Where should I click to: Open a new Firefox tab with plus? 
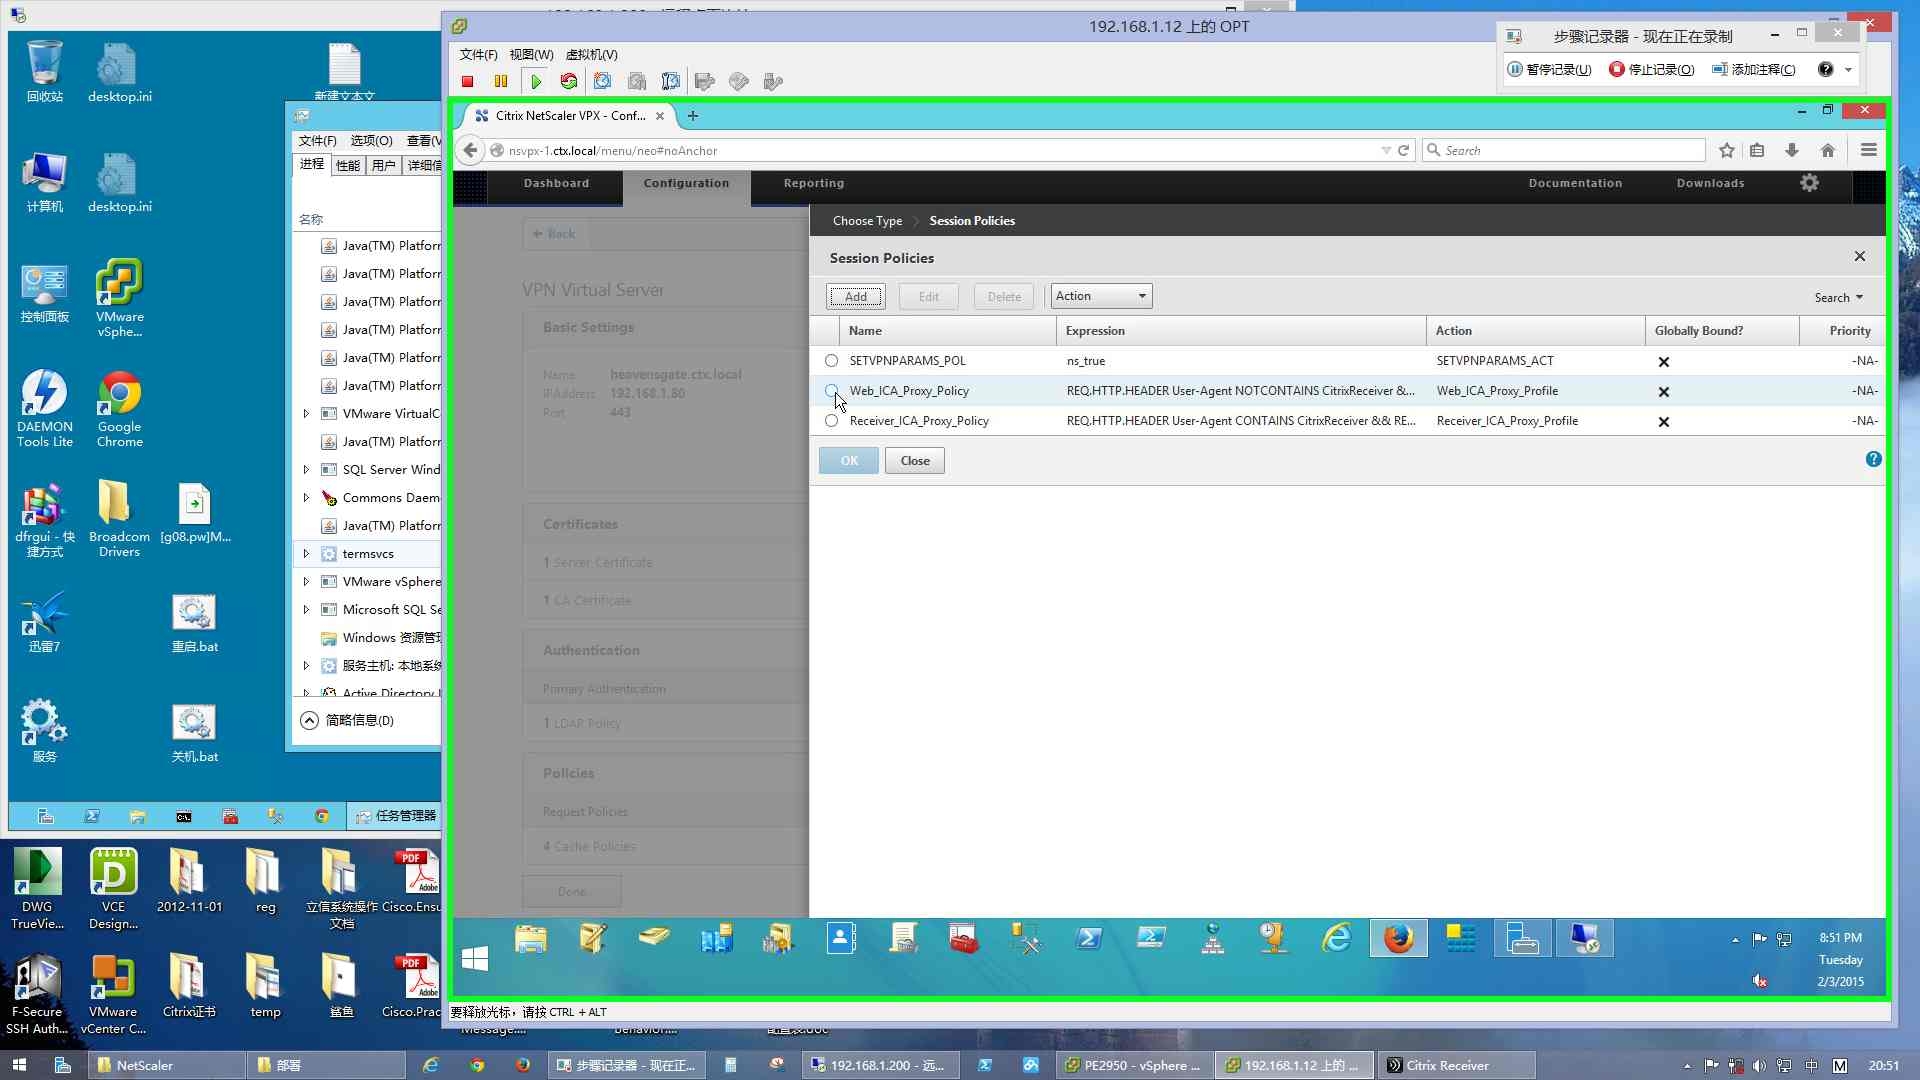point(693,116)
